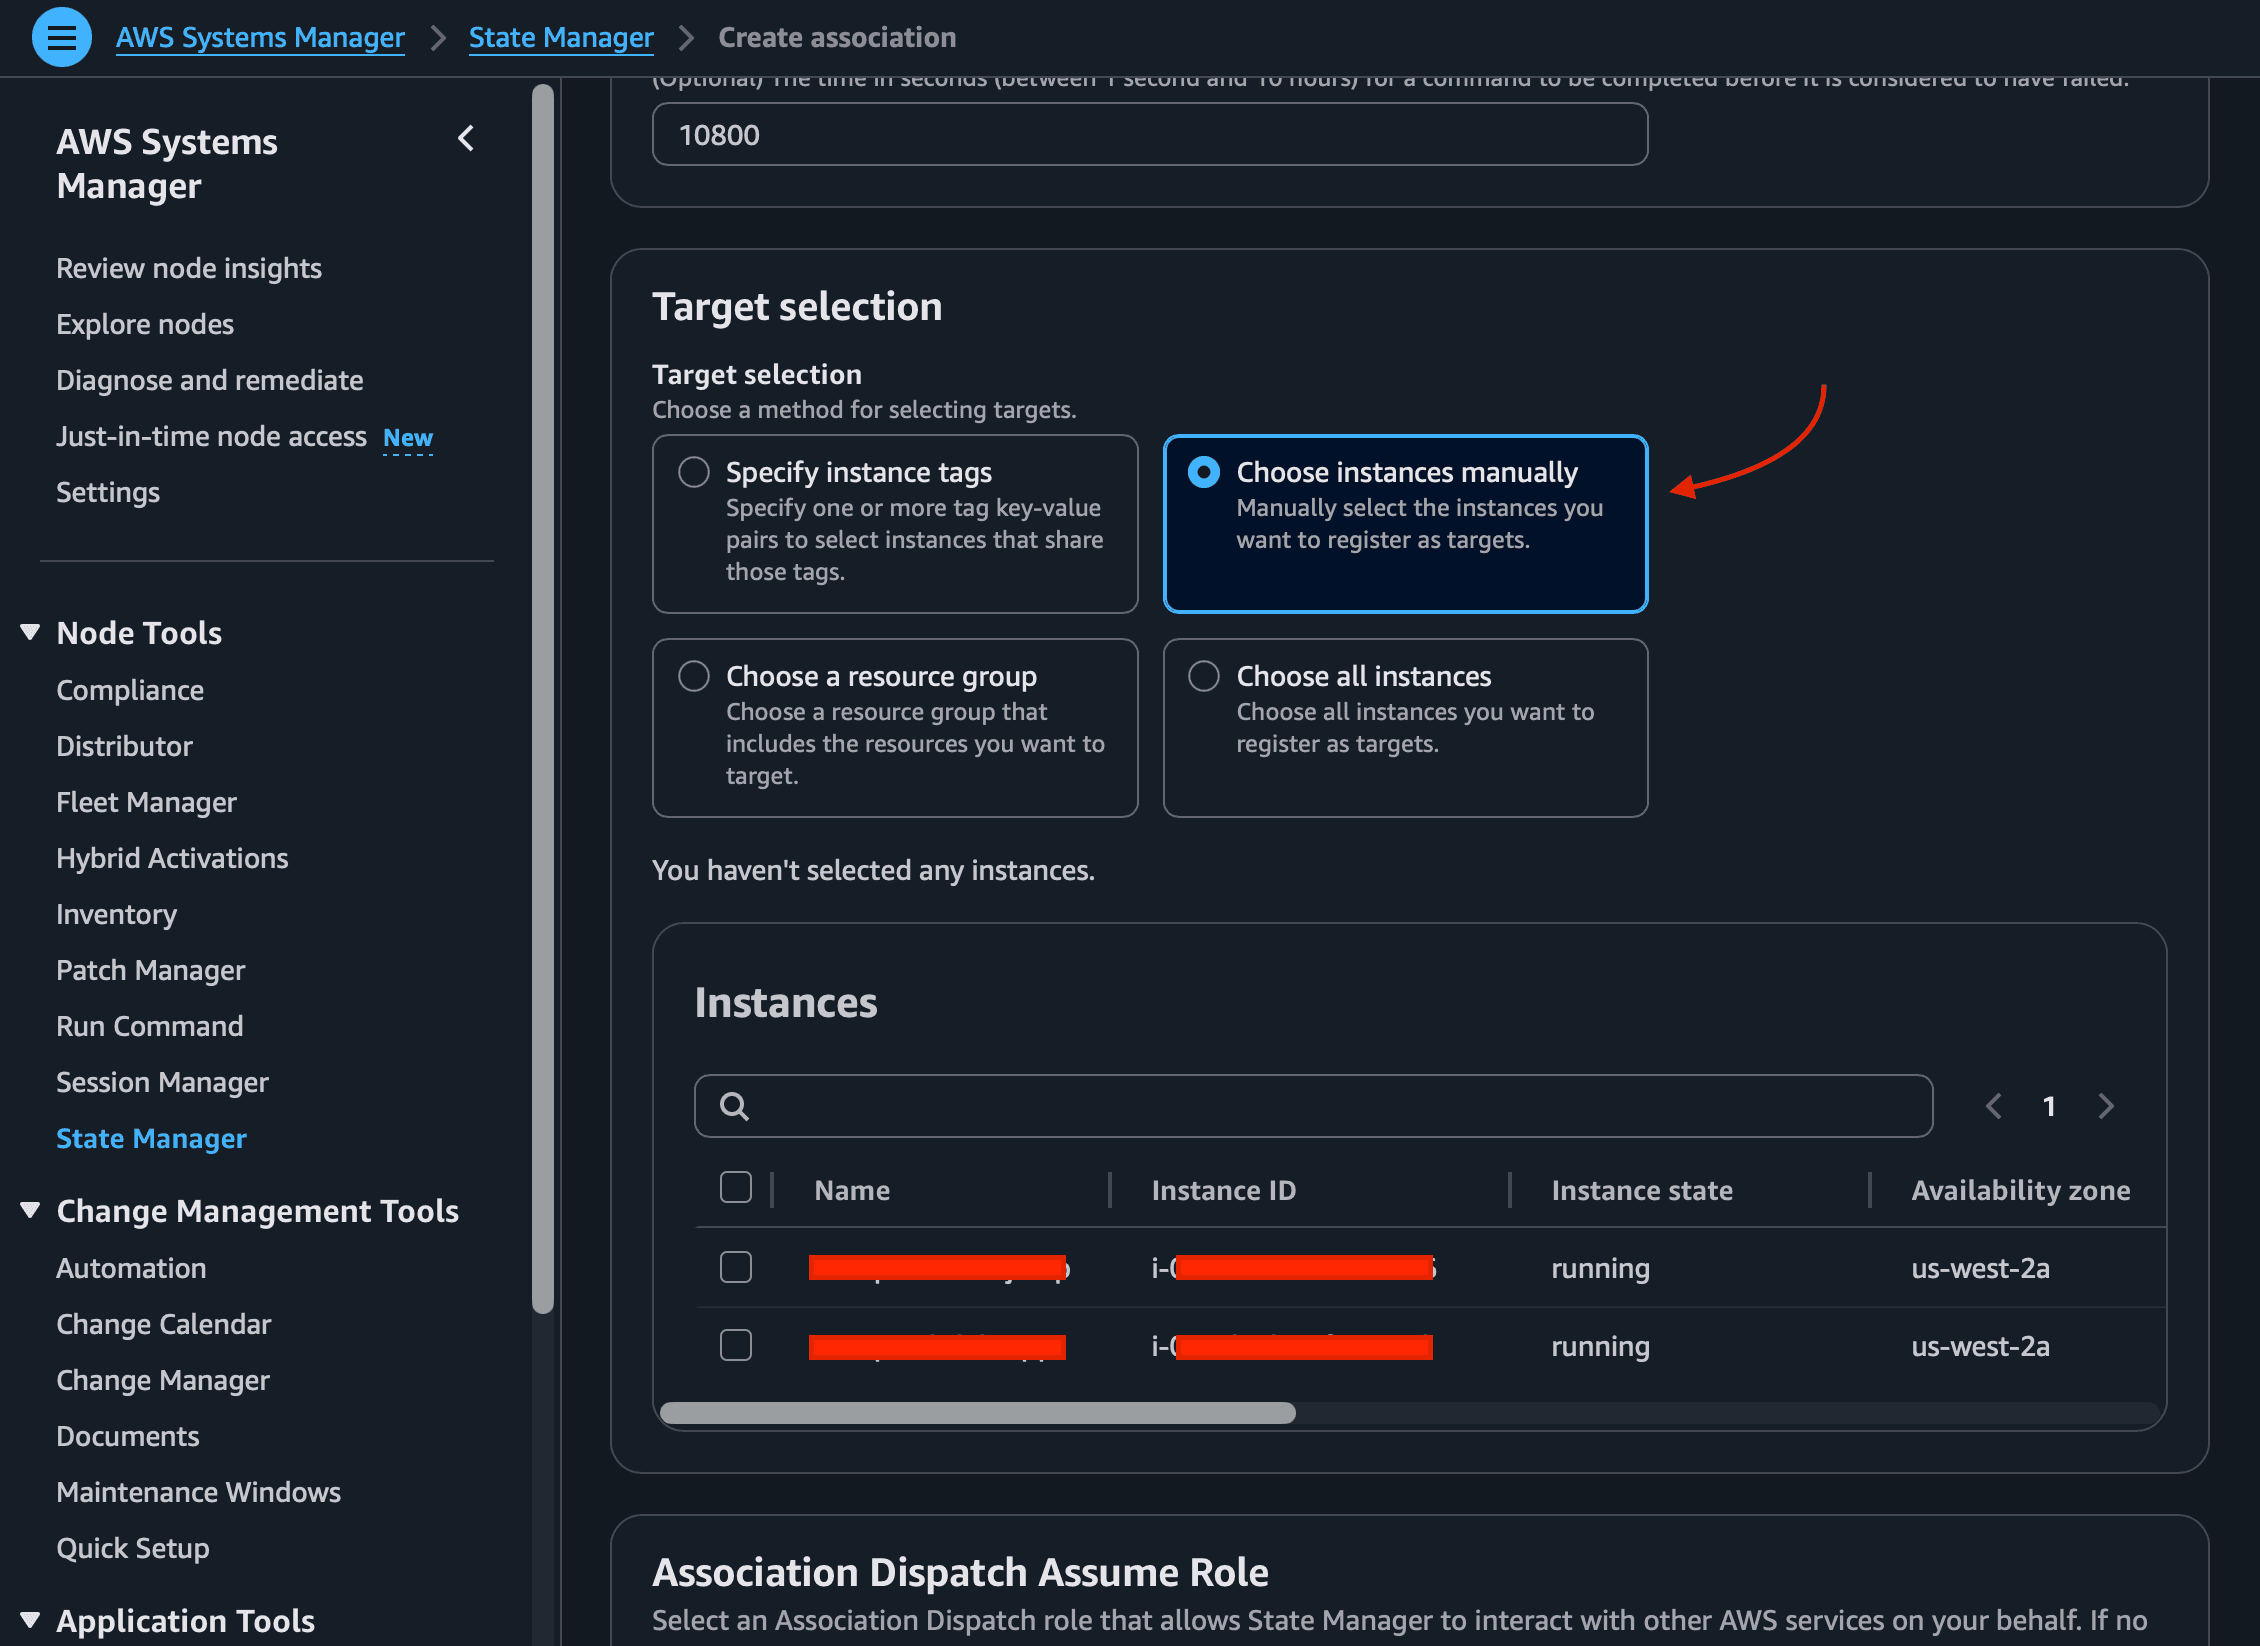Open Fleet Manager
This screenshot has height=1646, width=2260.
click(x=146, y=802)
